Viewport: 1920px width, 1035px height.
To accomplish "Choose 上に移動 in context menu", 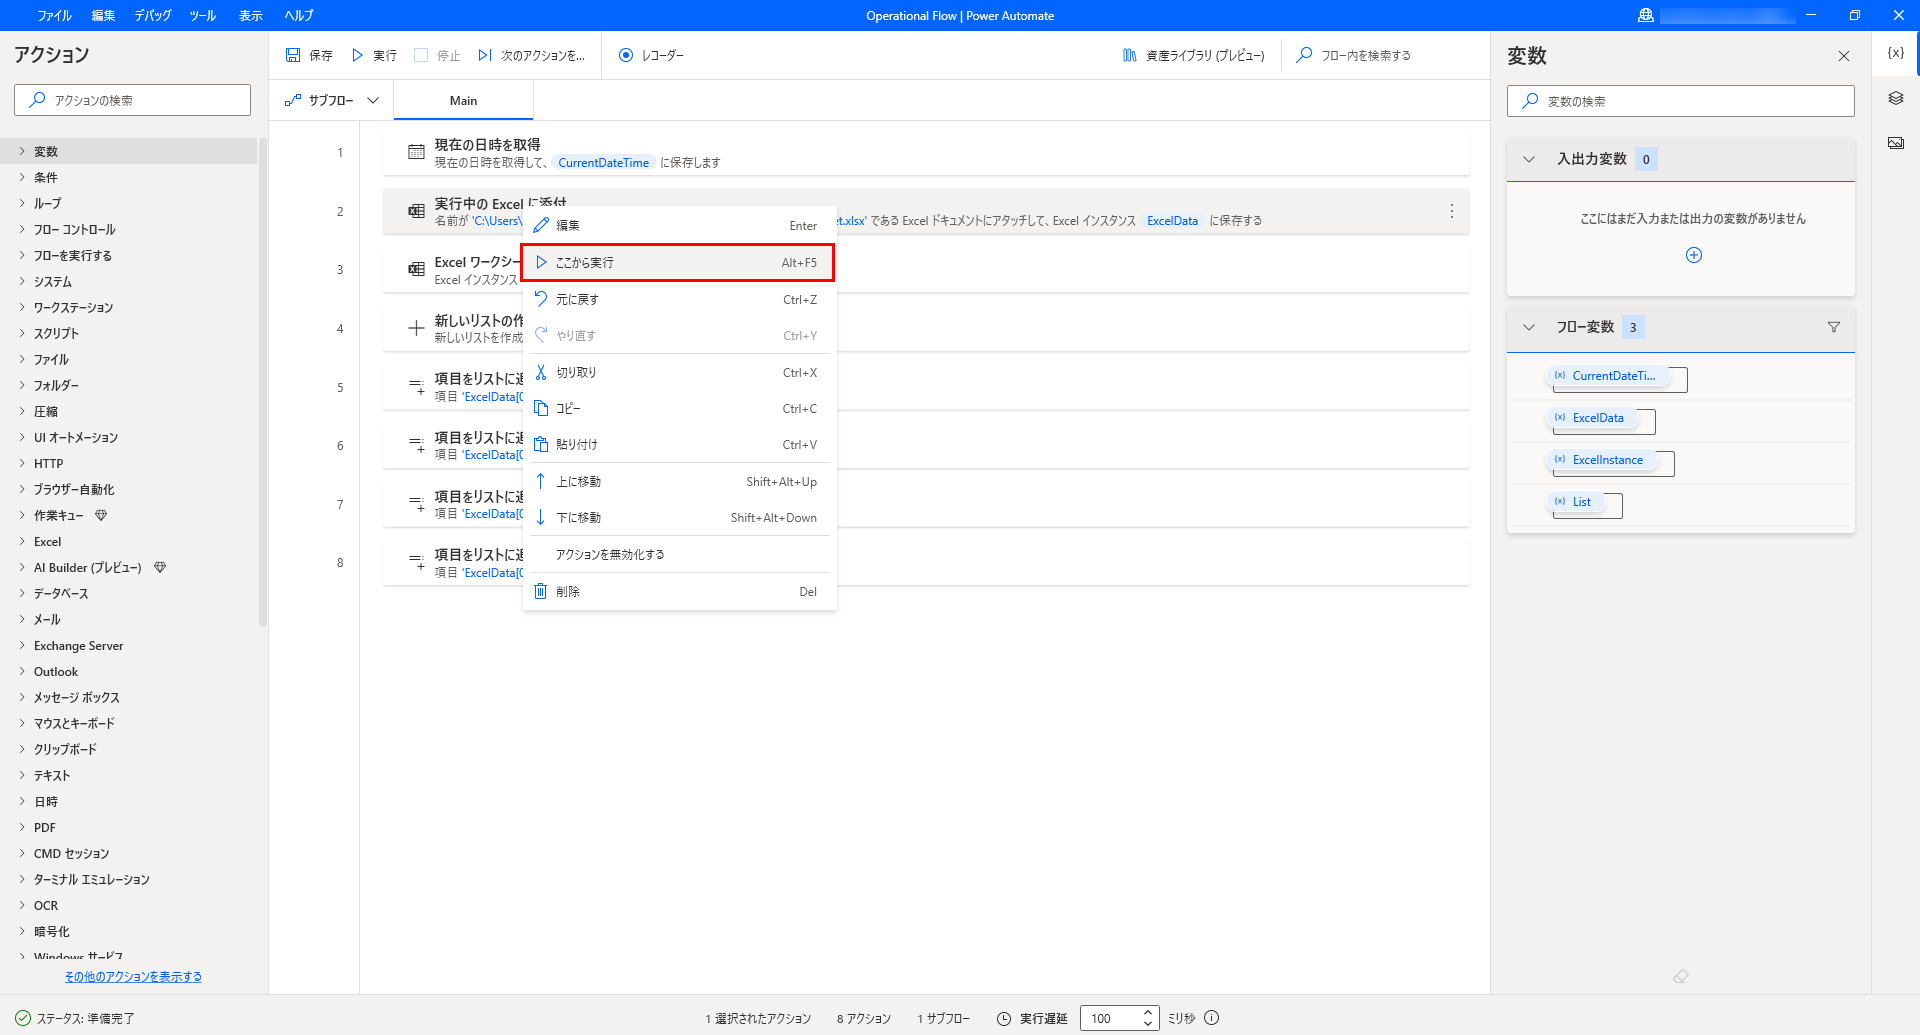I will (x=680, y=481).
